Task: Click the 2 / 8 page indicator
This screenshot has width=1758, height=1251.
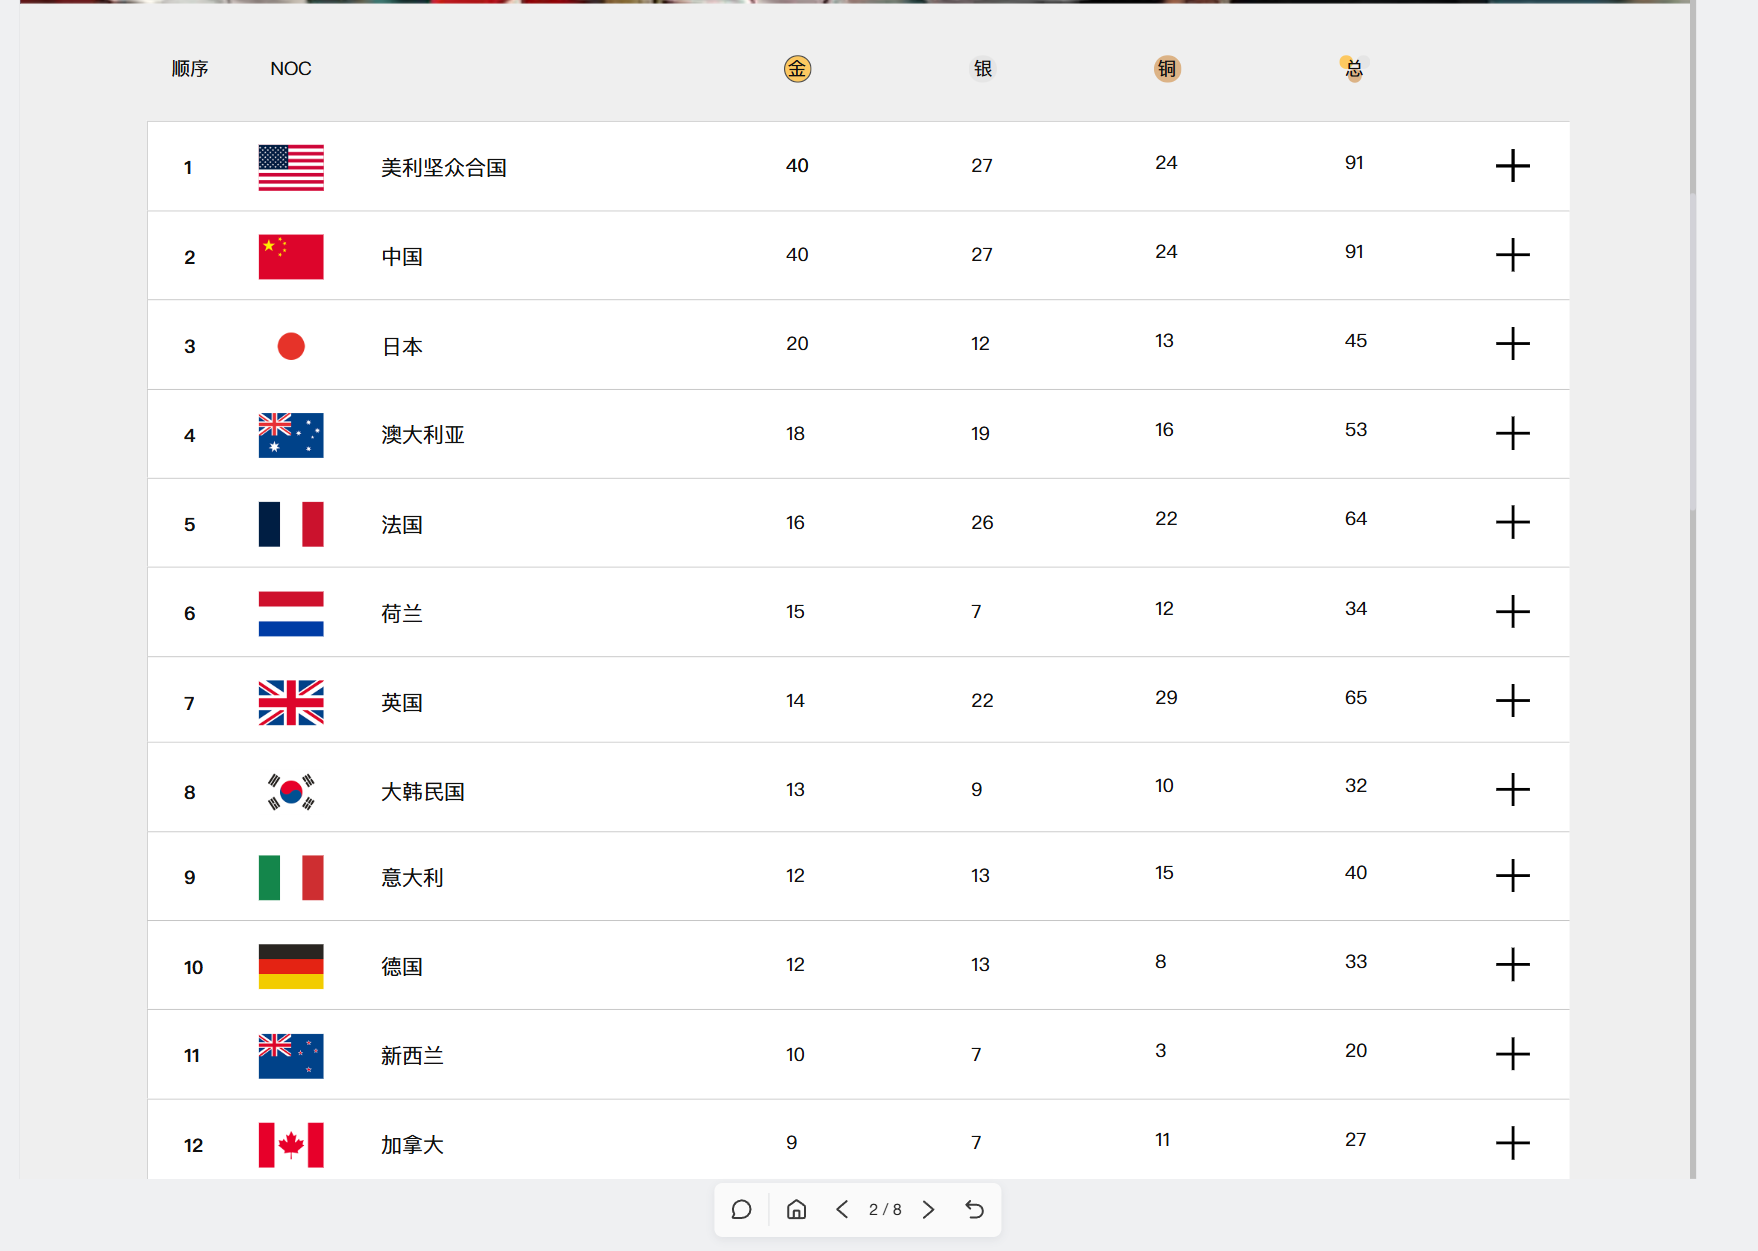Action: [885, 1210]
